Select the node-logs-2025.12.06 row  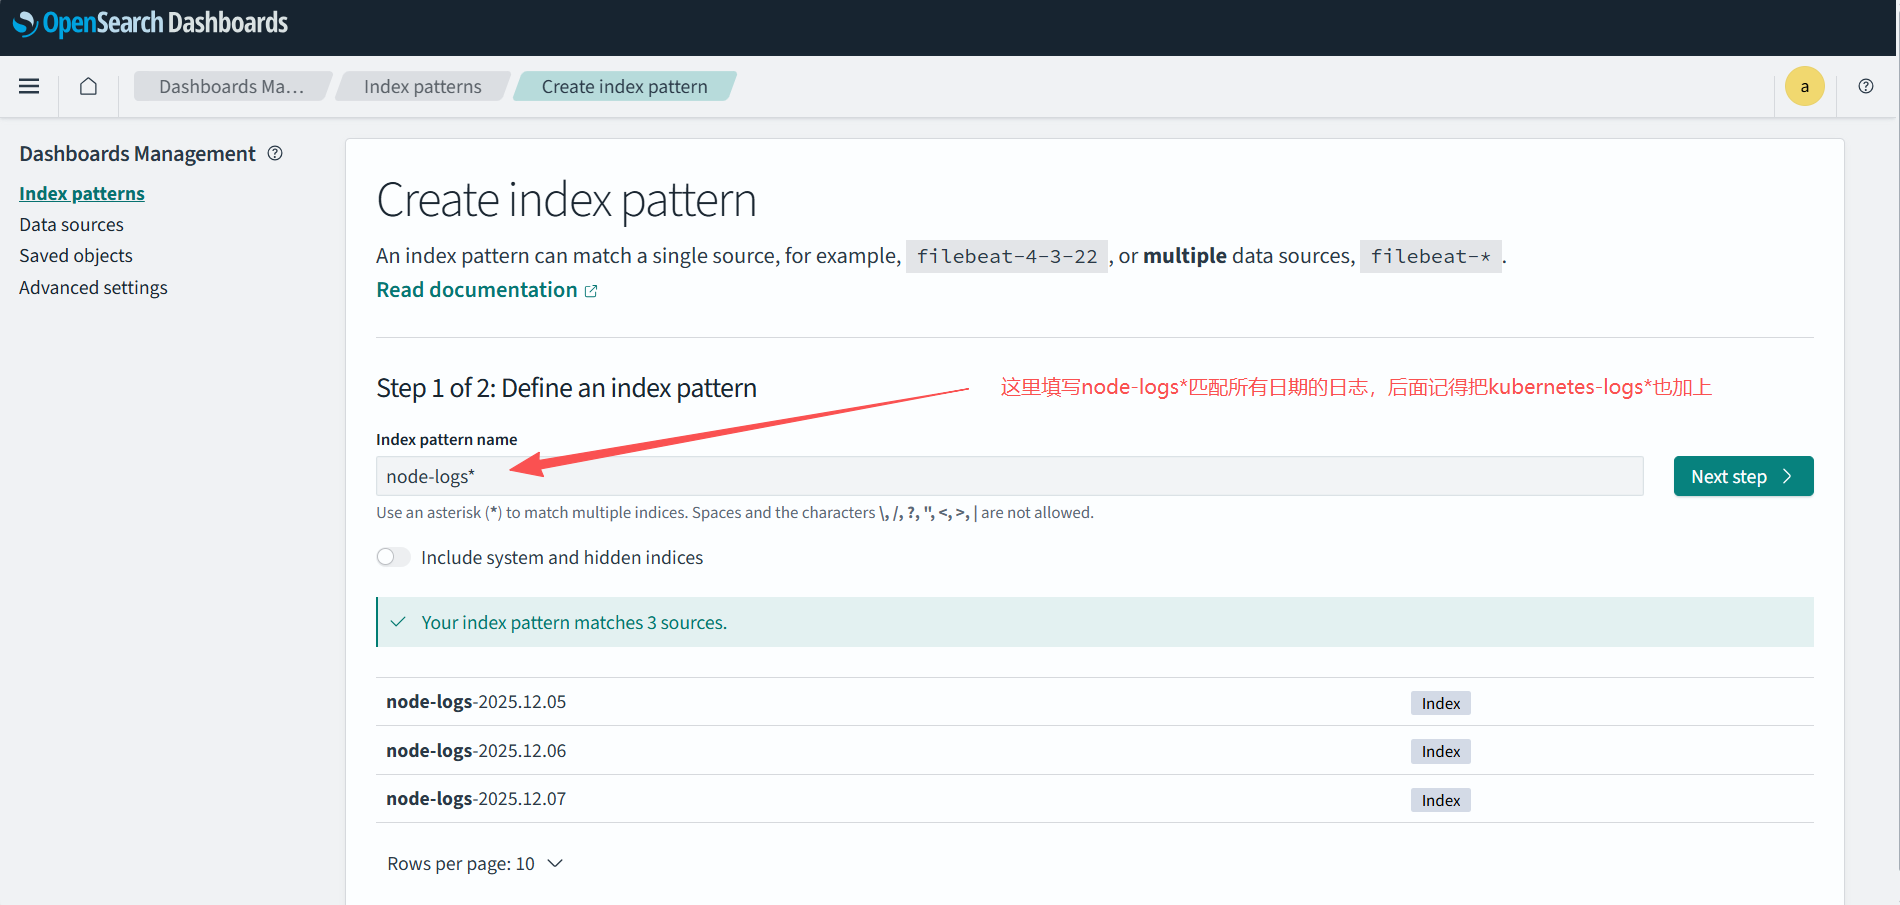tap(1094, 750)
